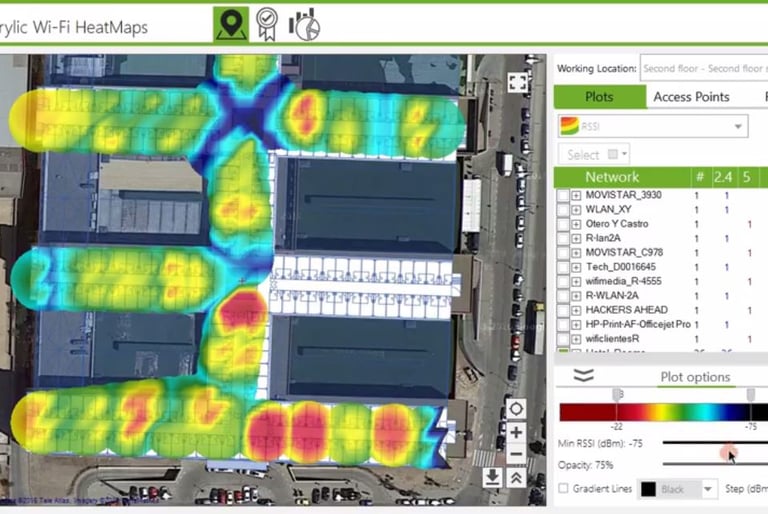Check the MOVISTAR_3930 network checkbox
Viewport: 768px width, 514px height.
[563, 196]
